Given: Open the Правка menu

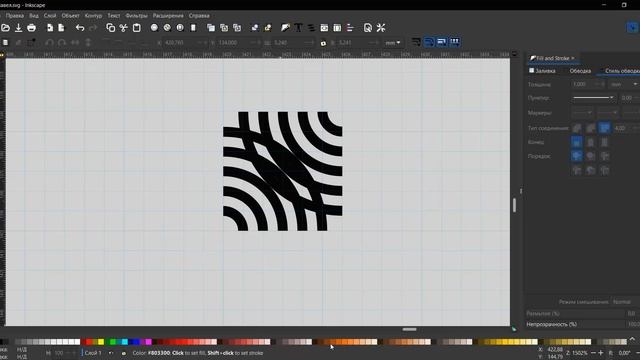Looking at the screenshot, I should (15, 16).
